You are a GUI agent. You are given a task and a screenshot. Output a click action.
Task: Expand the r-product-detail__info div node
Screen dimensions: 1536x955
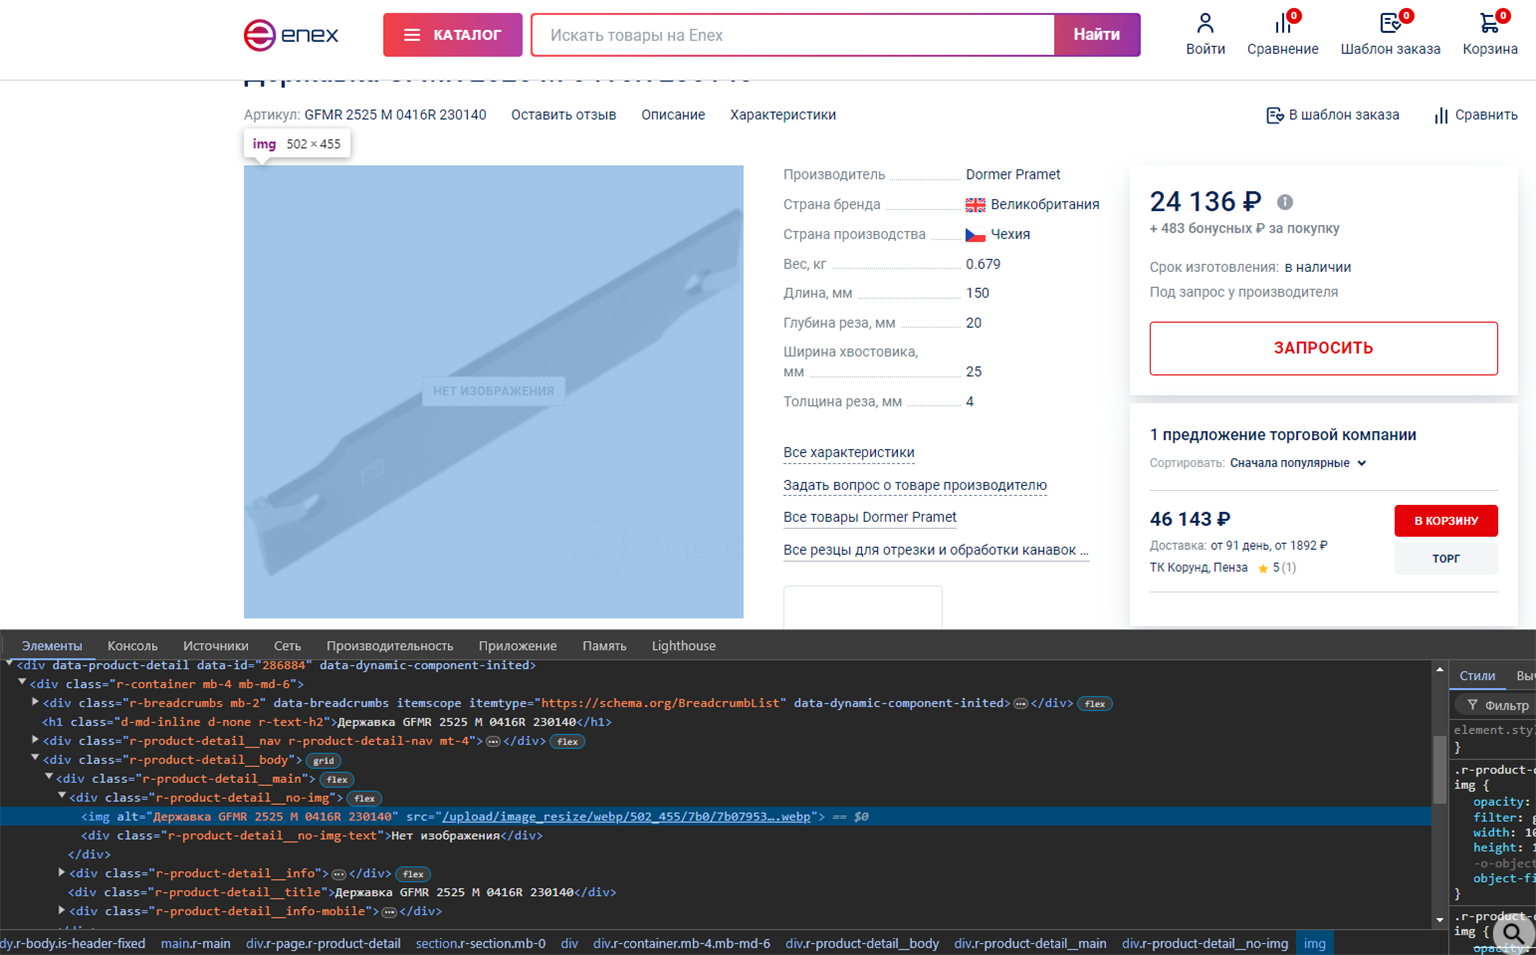tap(62, 873)
